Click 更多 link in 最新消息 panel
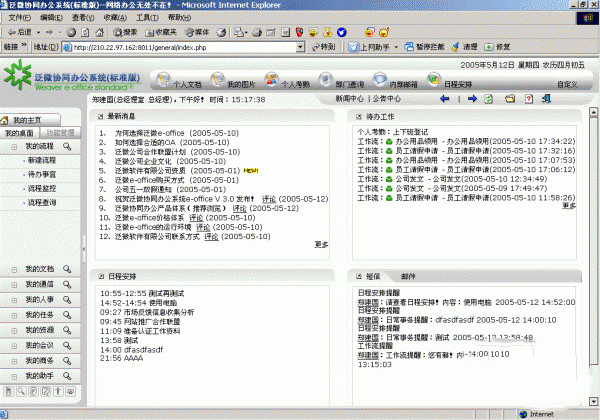 click(x=321, y=244)
